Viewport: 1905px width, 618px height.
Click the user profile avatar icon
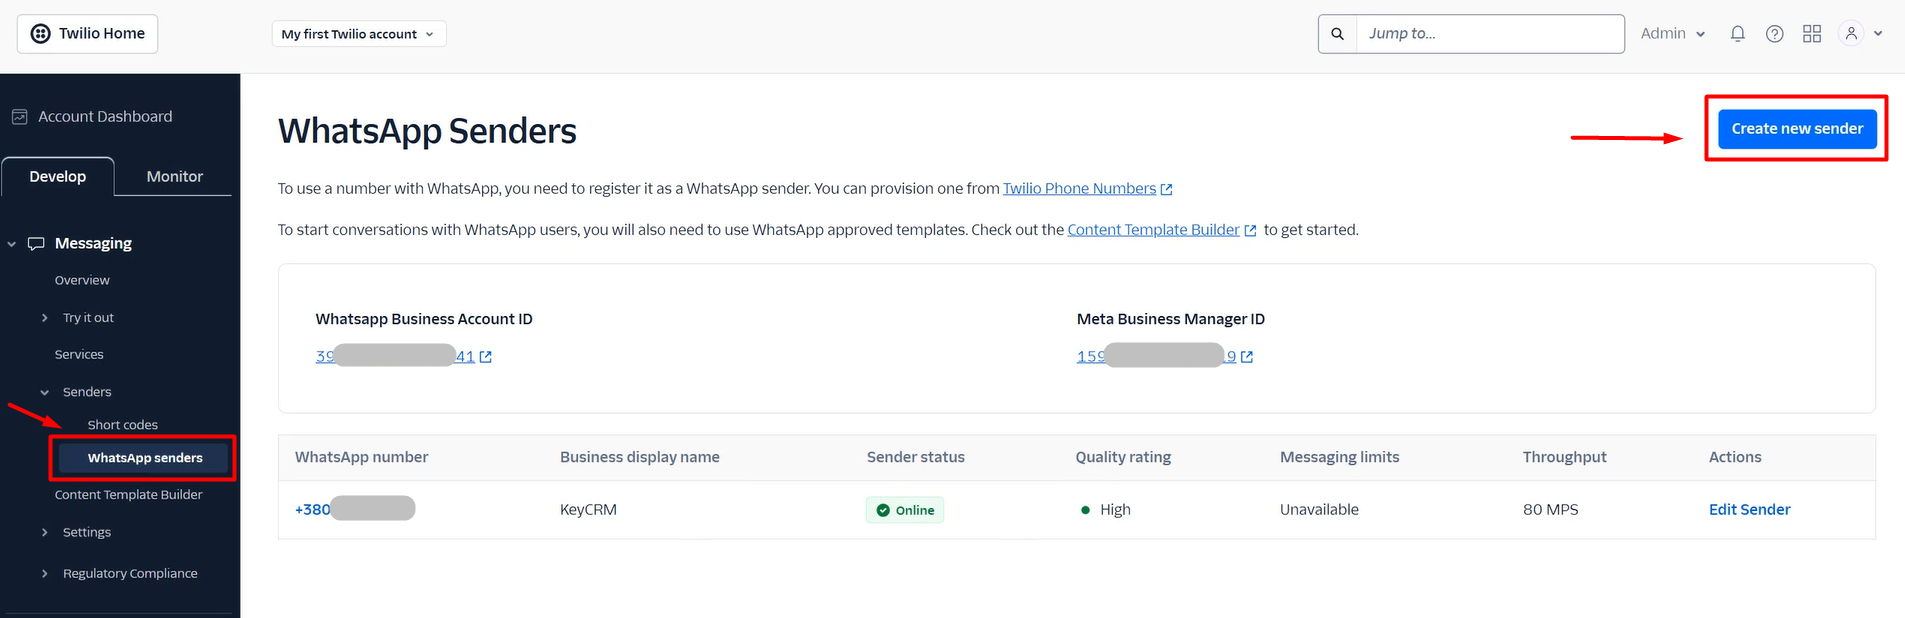coord(1851,34)
